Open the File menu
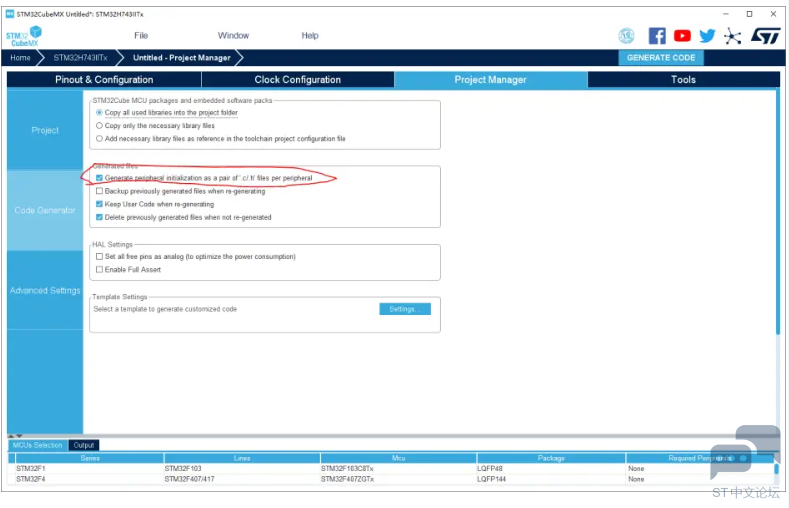This screenshot has width=789, height=508. point(141,36)
